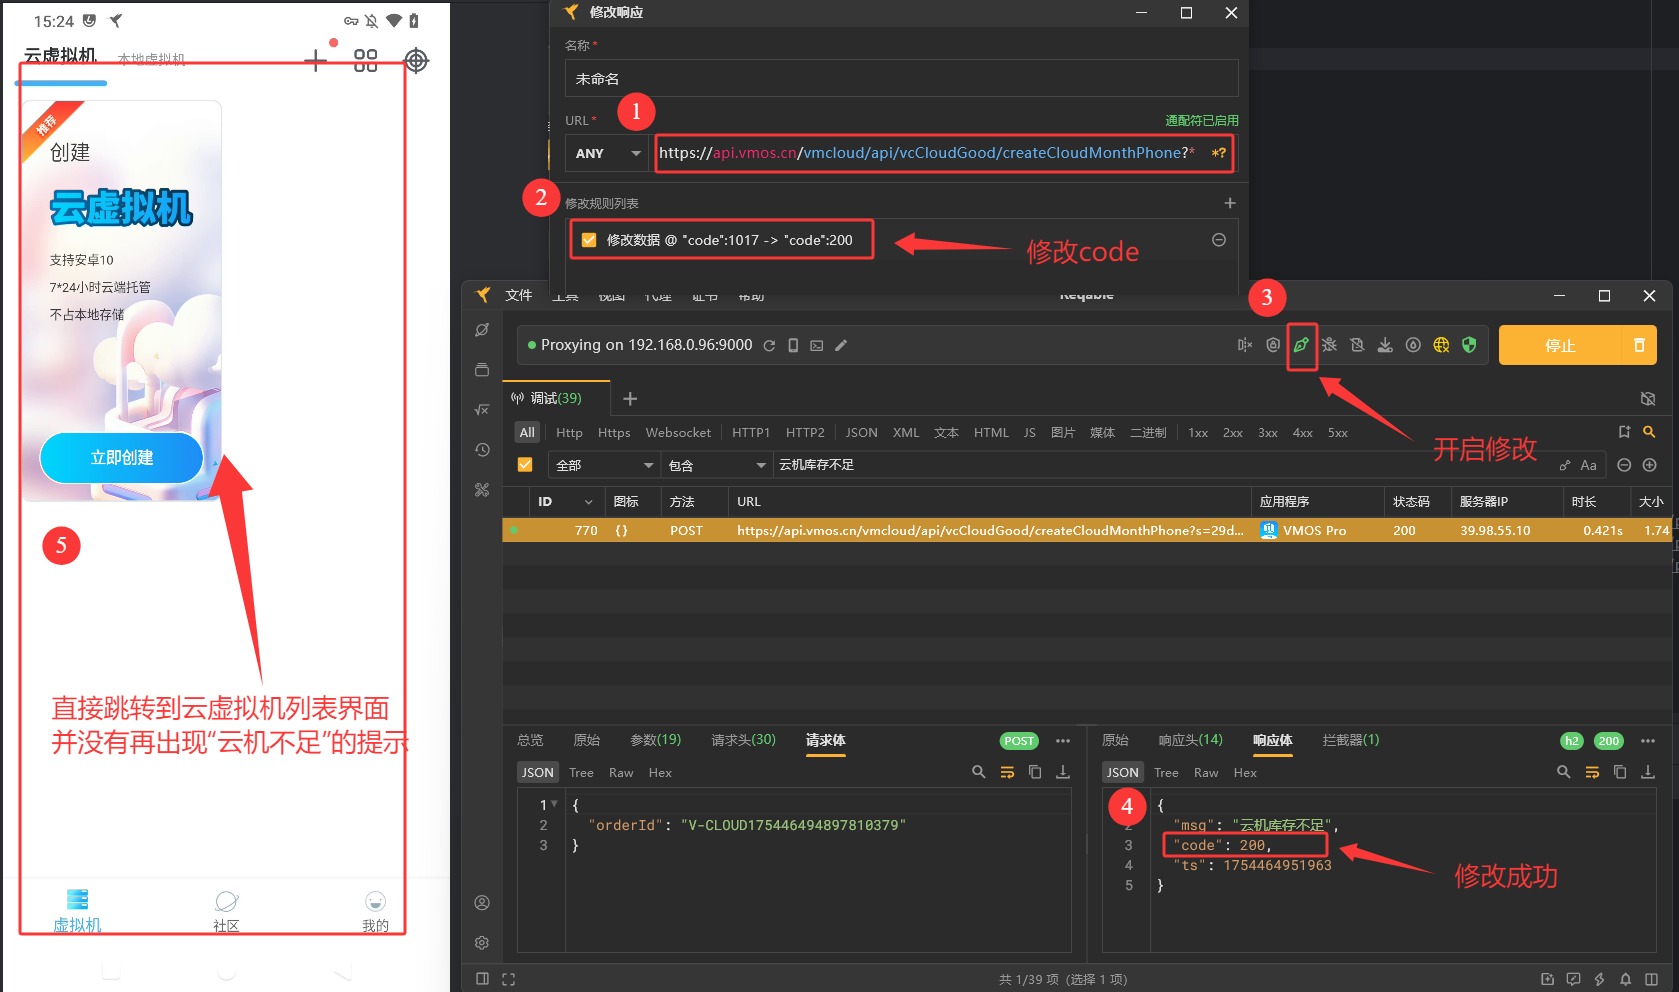Click the remove filter minus-circle icon

1624,465
